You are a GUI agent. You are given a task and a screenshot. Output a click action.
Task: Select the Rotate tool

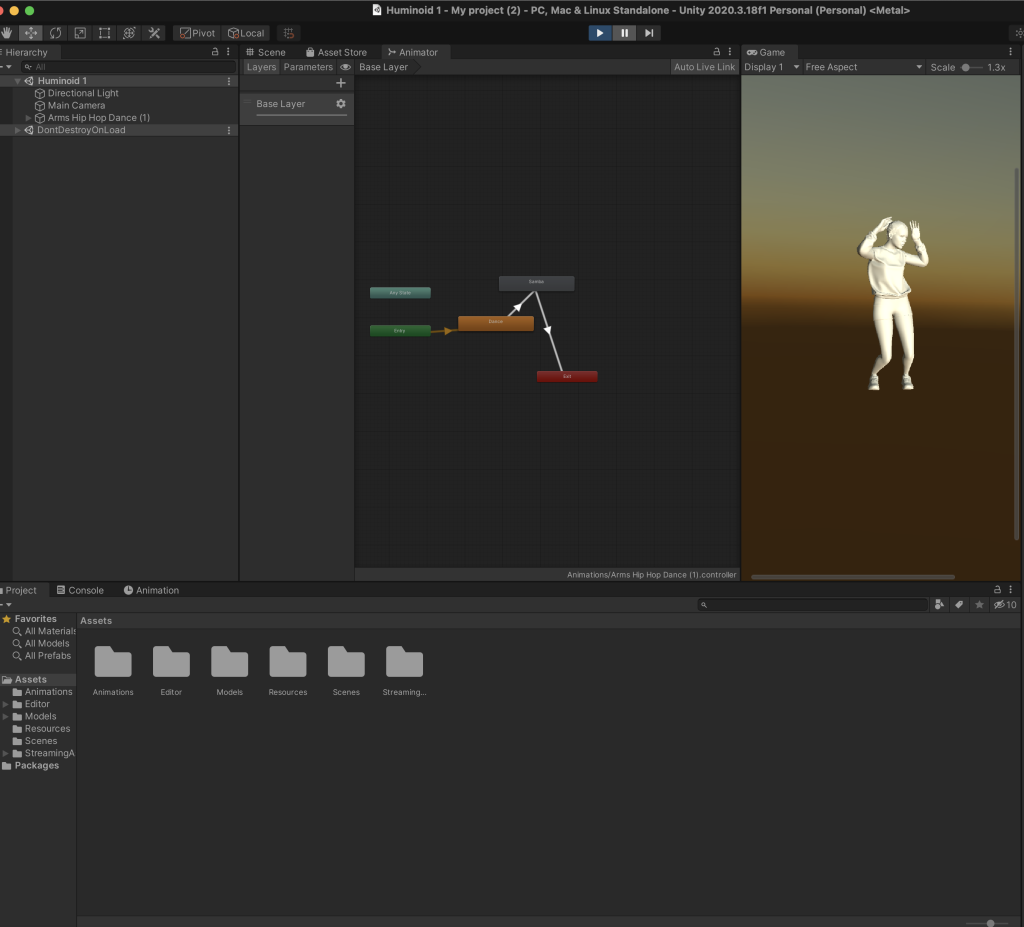(x=55, y=33)
